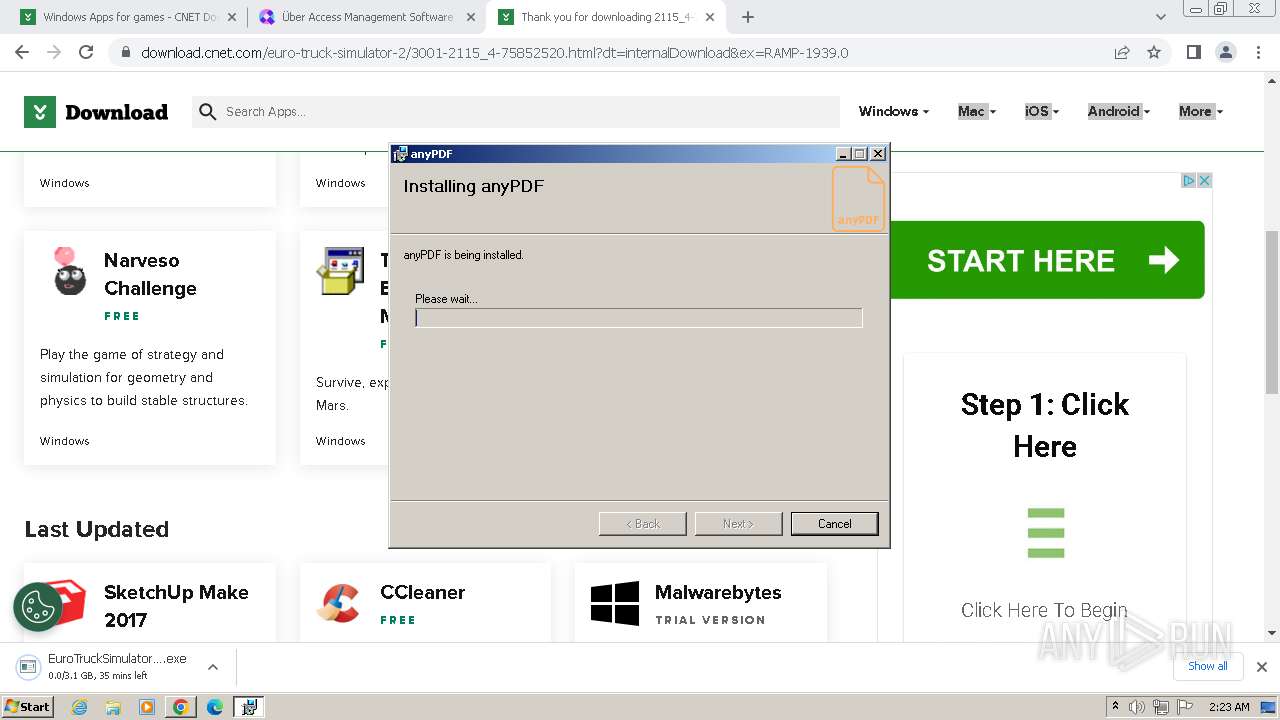Click the installer taskbar icon
This screenshot has width=1280, height=720.
pos(248,707)
